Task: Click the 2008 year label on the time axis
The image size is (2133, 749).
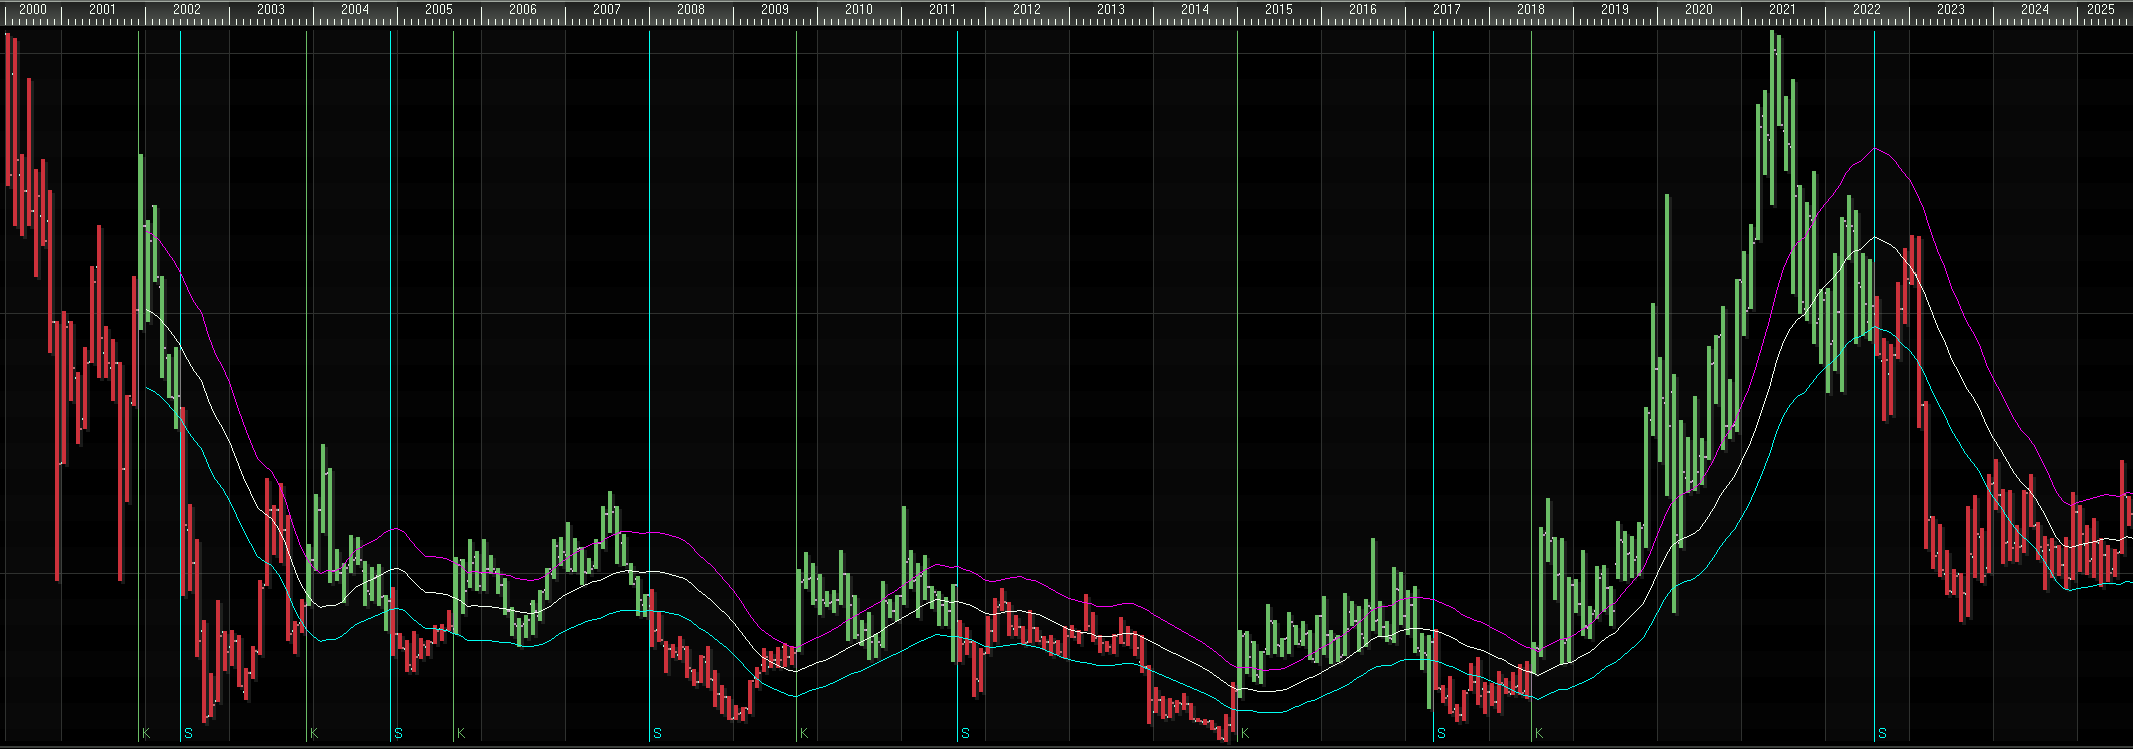Action: [691, 9]
